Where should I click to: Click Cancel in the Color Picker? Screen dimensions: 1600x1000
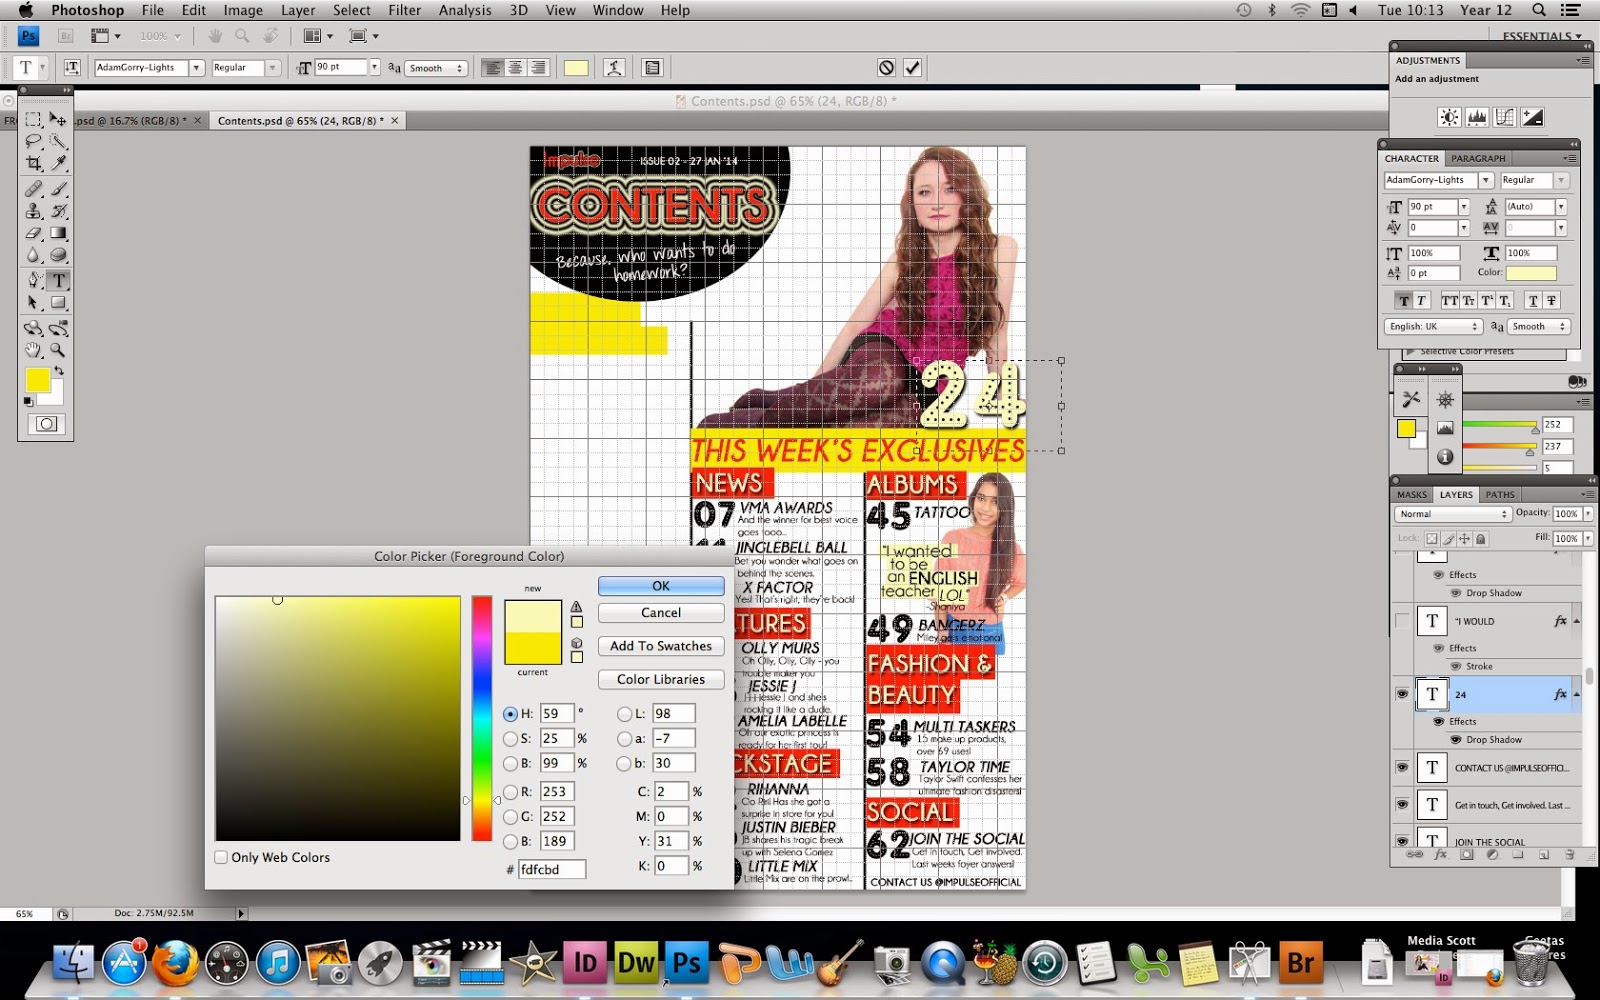click(661, 613)
